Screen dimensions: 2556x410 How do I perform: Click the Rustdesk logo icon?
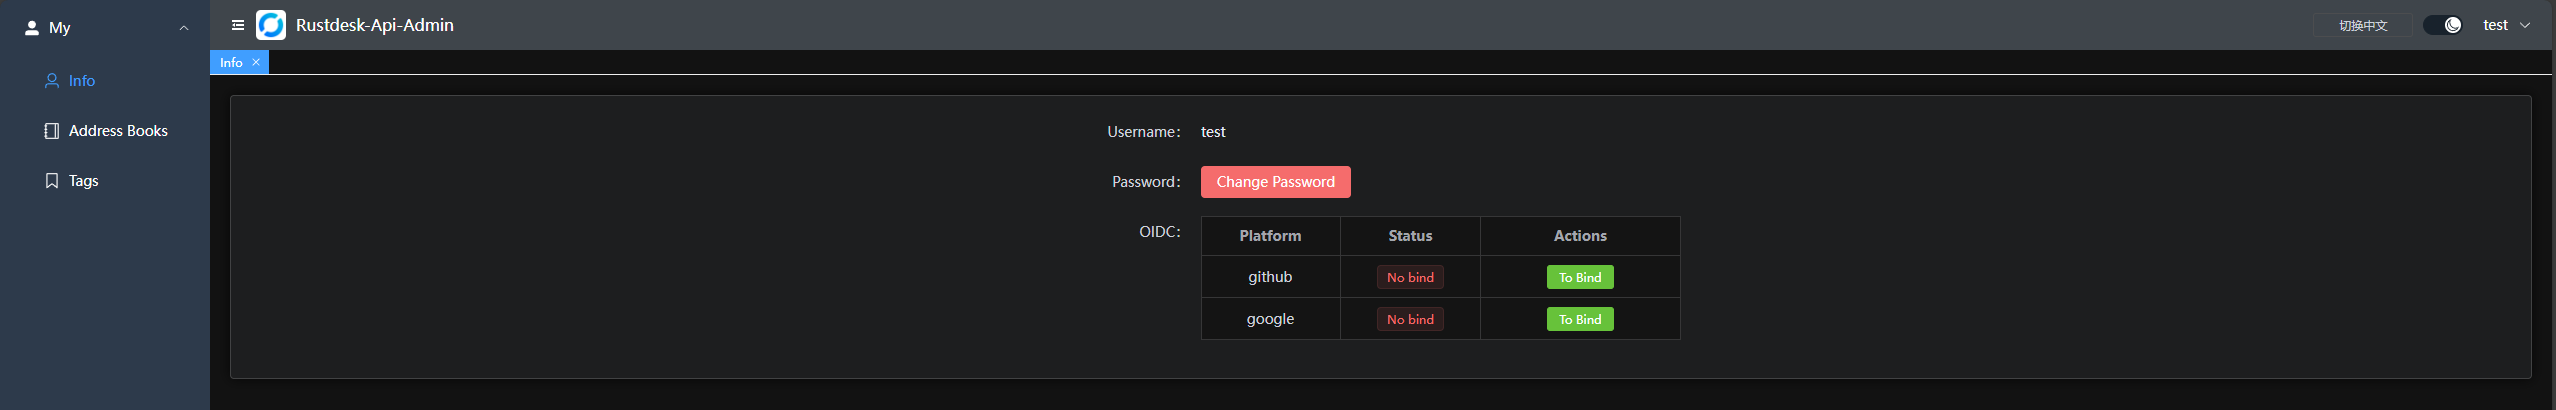(271, 25)
